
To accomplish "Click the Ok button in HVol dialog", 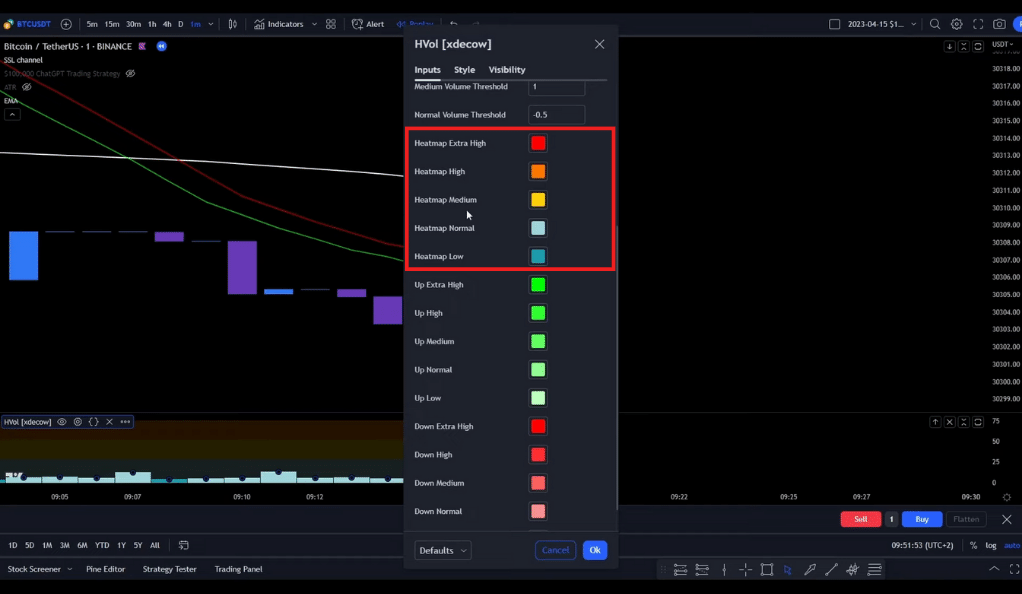I will (x=595, y=550).
